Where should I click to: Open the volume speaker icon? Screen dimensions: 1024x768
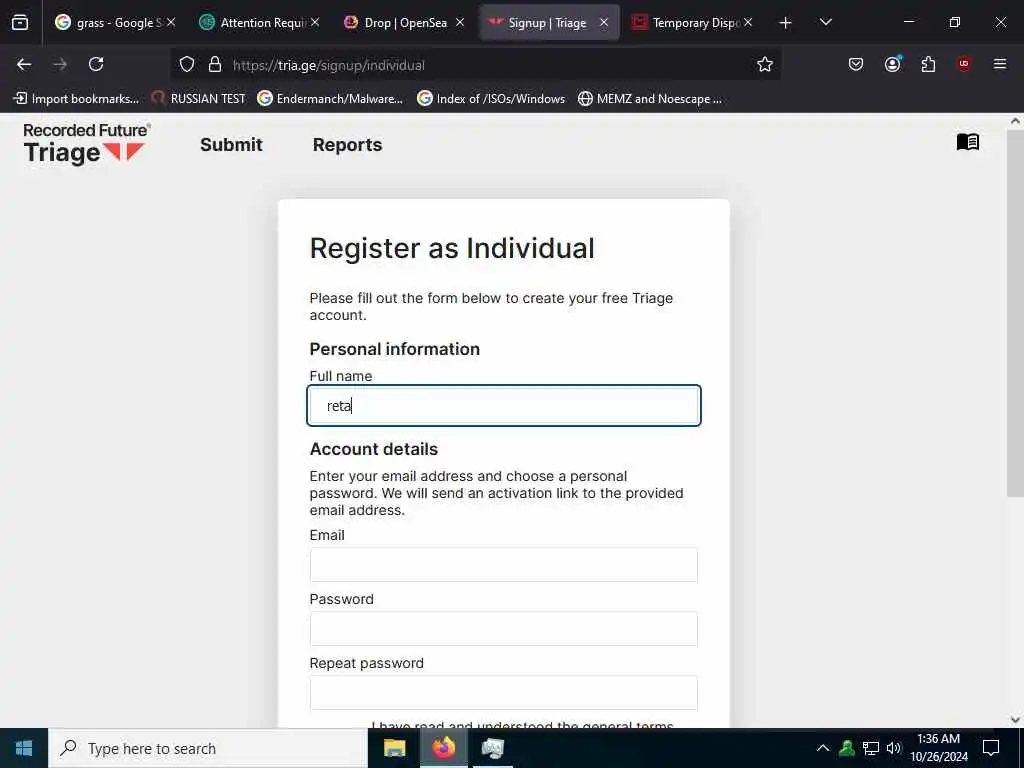click(893, 748)
